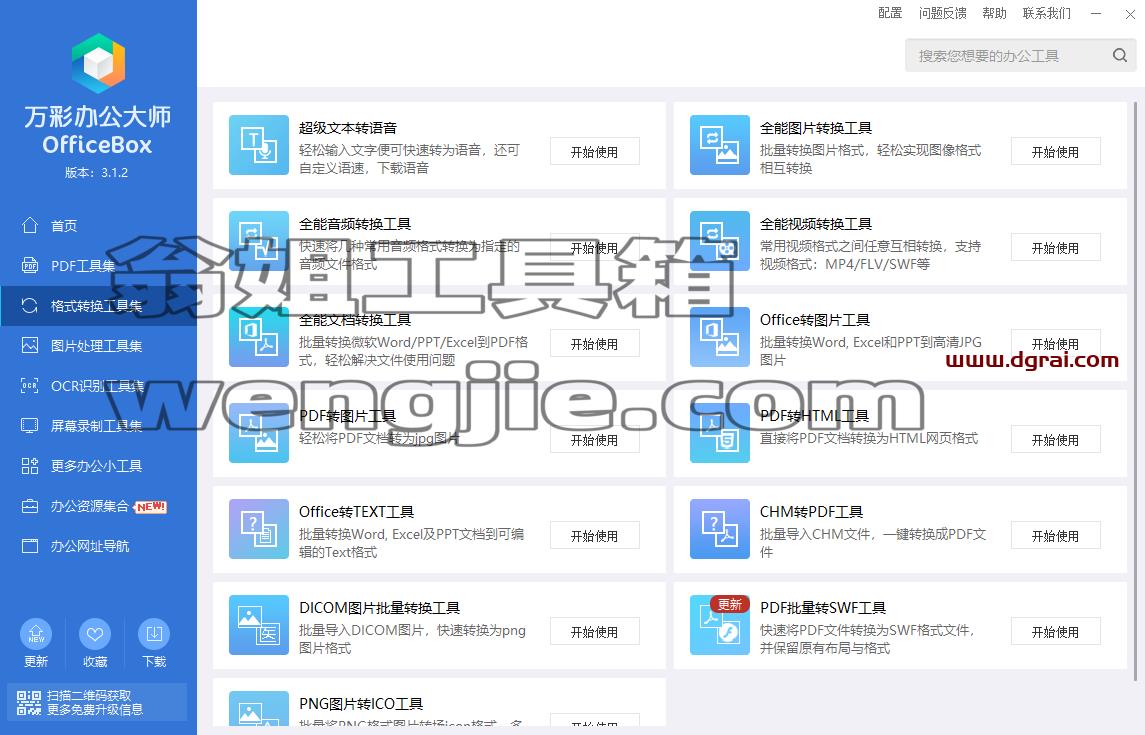This screenshot has height=735, width=1145.
Task: Click 开始使用 for PDF批量转SWF工具
Action: point(1055,632)
